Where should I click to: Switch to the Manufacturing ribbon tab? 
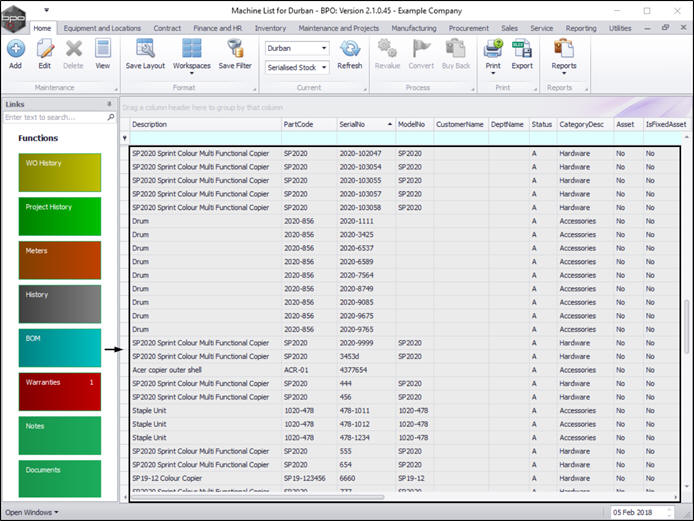click(x=413, y=29)
